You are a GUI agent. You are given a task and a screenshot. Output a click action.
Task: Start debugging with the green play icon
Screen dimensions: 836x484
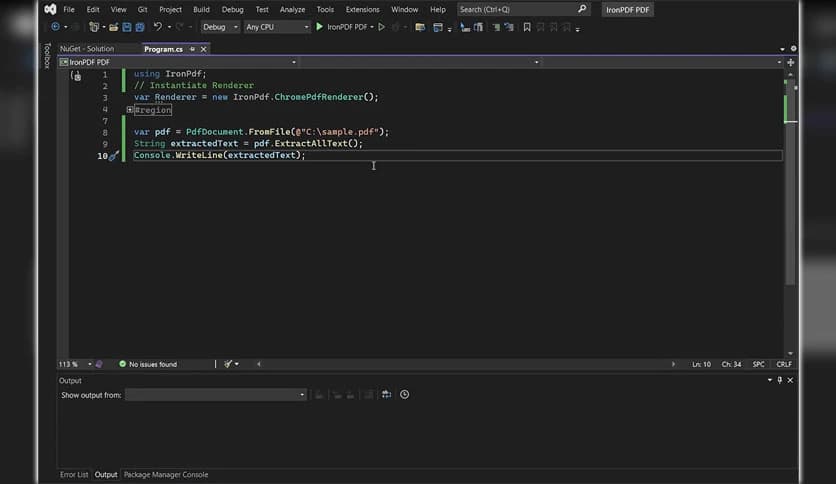pos(319,27)
